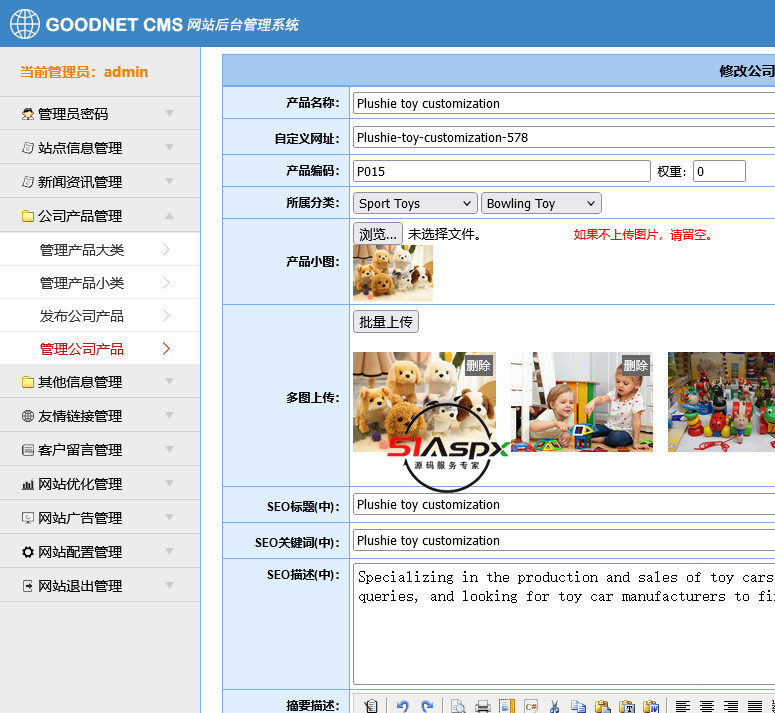Click the 产品名称 input field

[564, 103]
